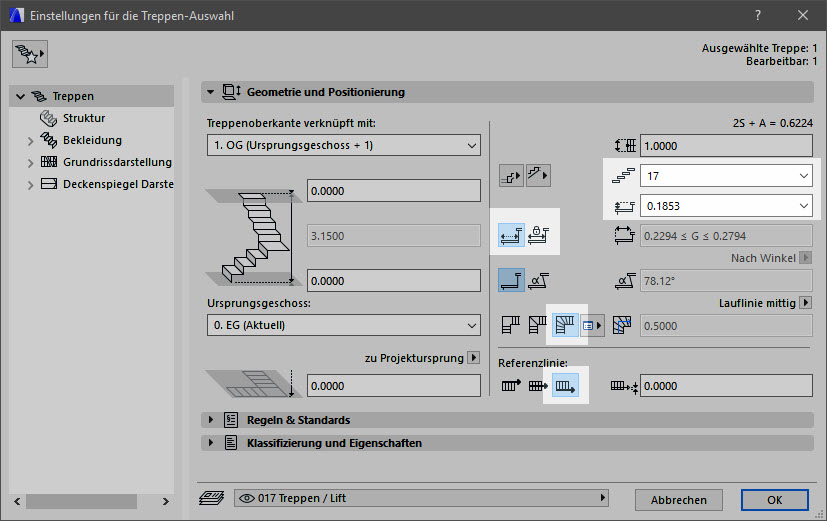Click the riser height icon
Viewport: 827px width, 521px height.
click(x=624, y=206)
